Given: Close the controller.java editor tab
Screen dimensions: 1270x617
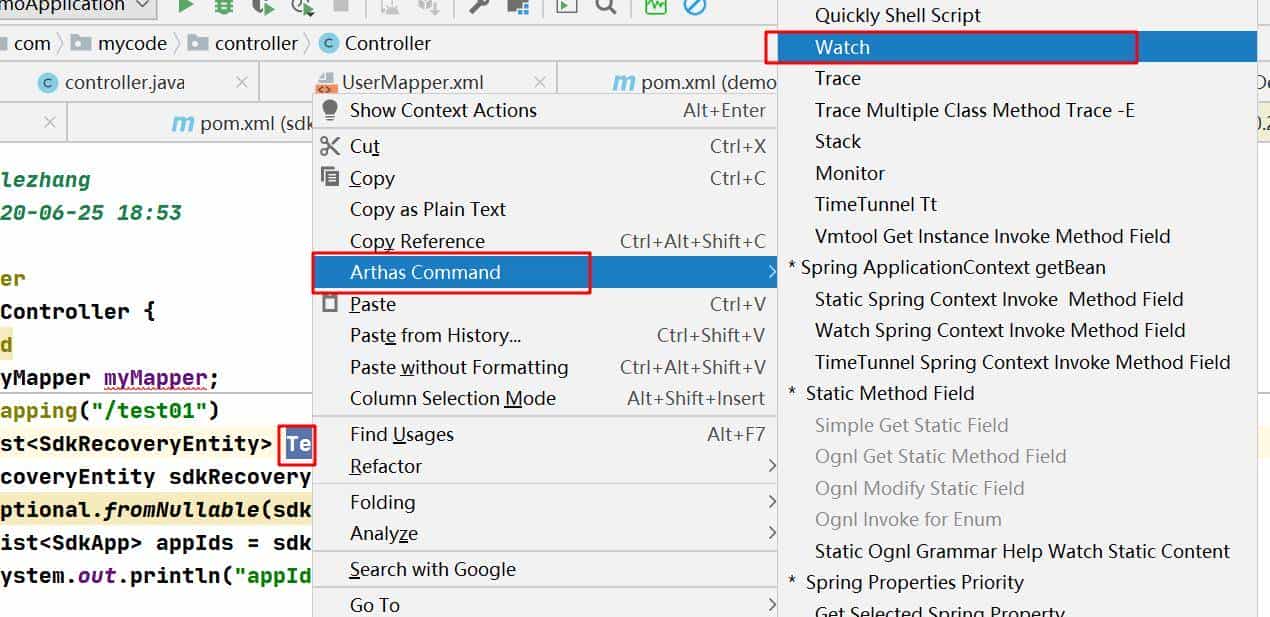Looking at the screenshot, I should tap(241, 82).
